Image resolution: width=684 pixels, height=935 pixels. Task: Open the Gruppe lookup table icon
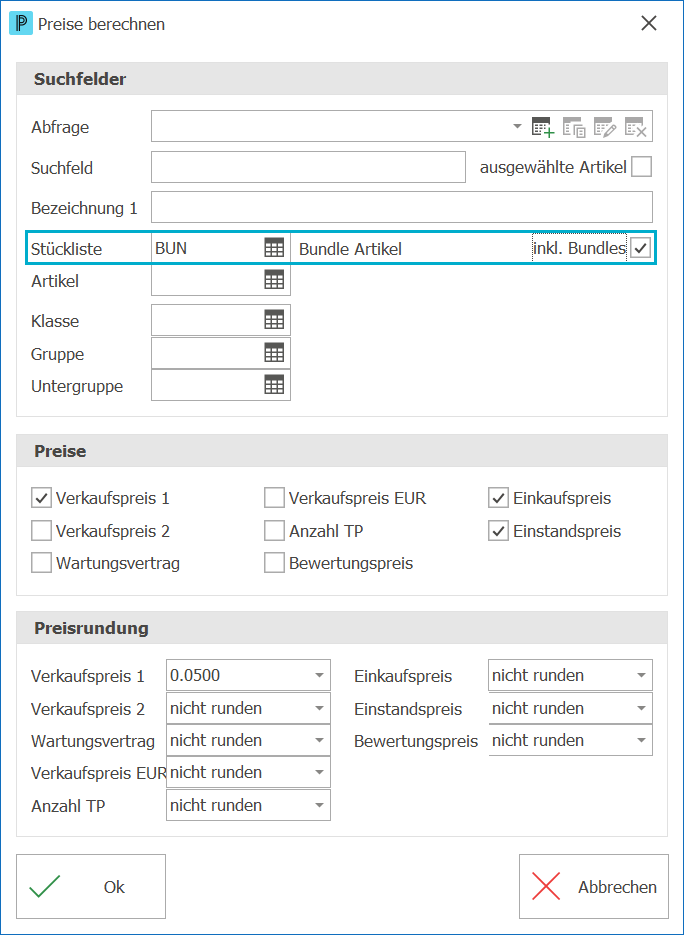pos(274,354)
